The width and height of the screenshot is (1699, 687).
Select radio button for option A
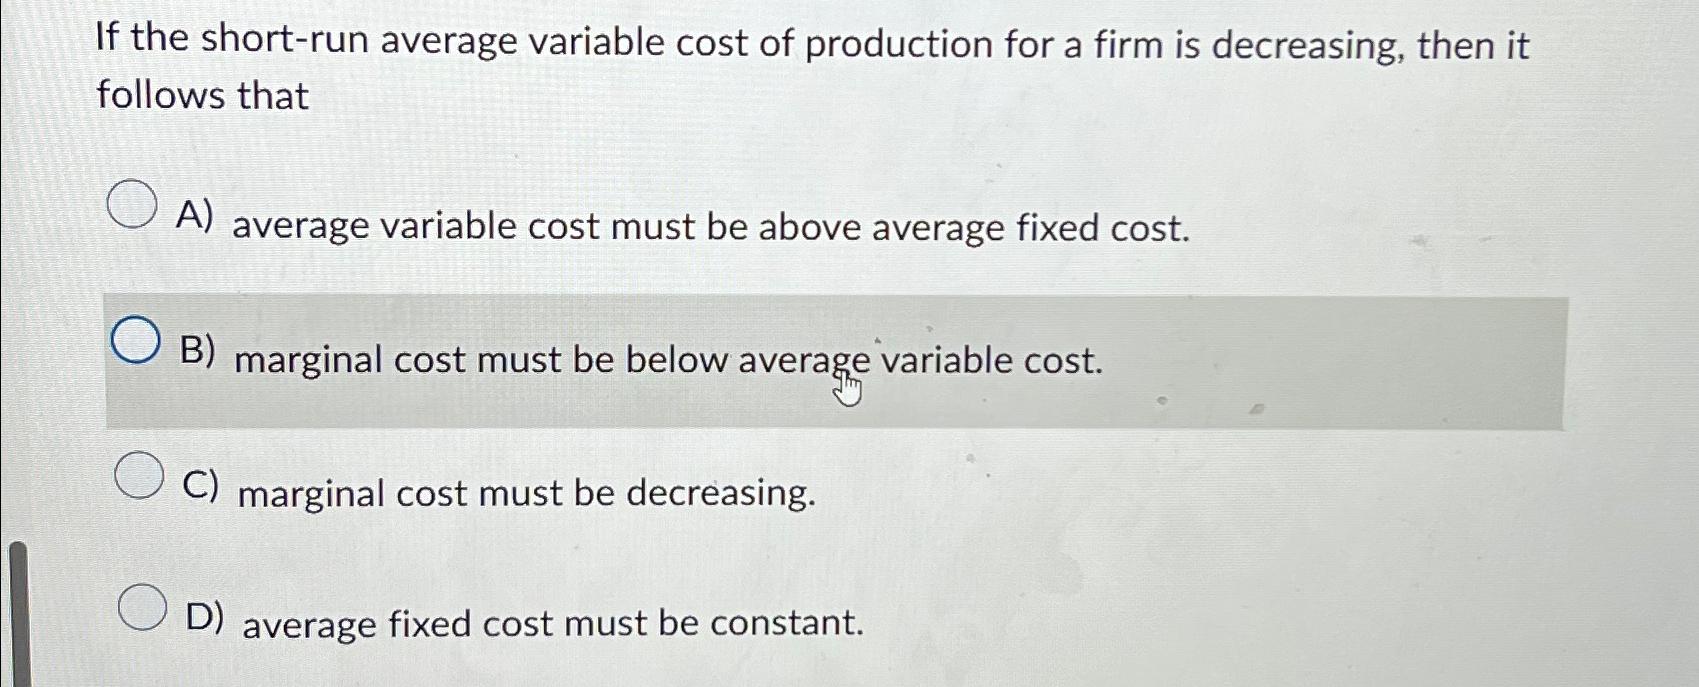130,203
